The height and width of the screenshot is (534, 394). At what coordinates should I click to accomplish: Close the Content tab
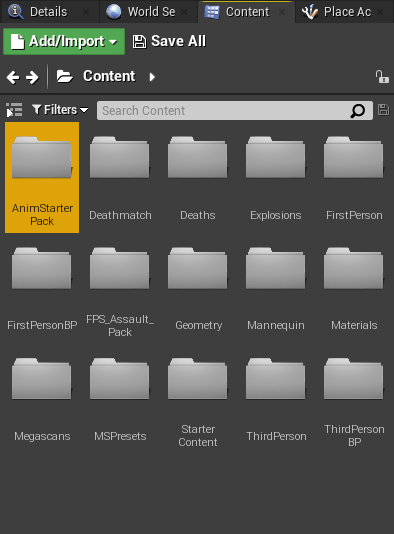click(x=282, y=12)
